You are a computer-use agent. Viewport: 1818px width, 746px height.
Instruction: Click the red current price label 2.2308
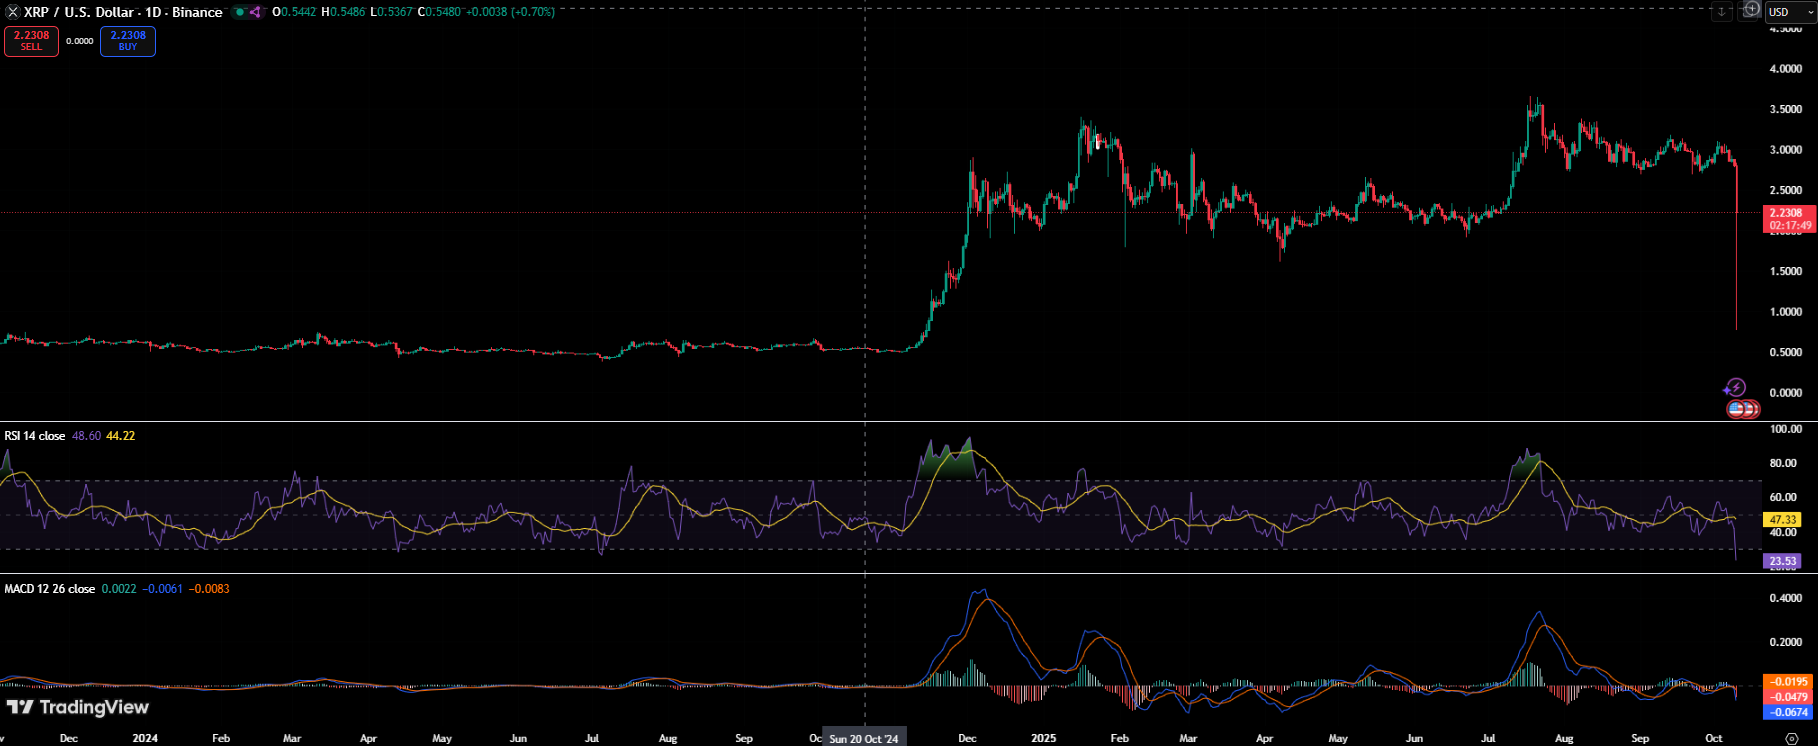[x=1787, y=213]
